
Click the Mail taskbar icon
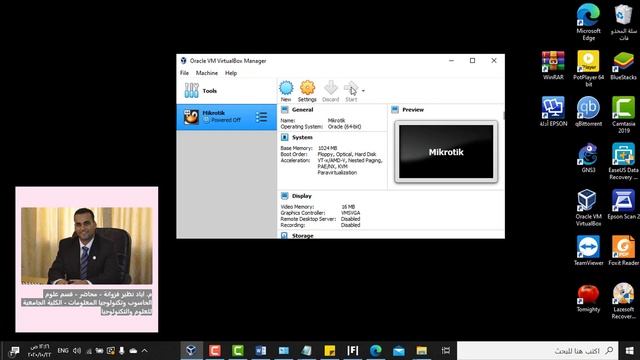[399, 350]
